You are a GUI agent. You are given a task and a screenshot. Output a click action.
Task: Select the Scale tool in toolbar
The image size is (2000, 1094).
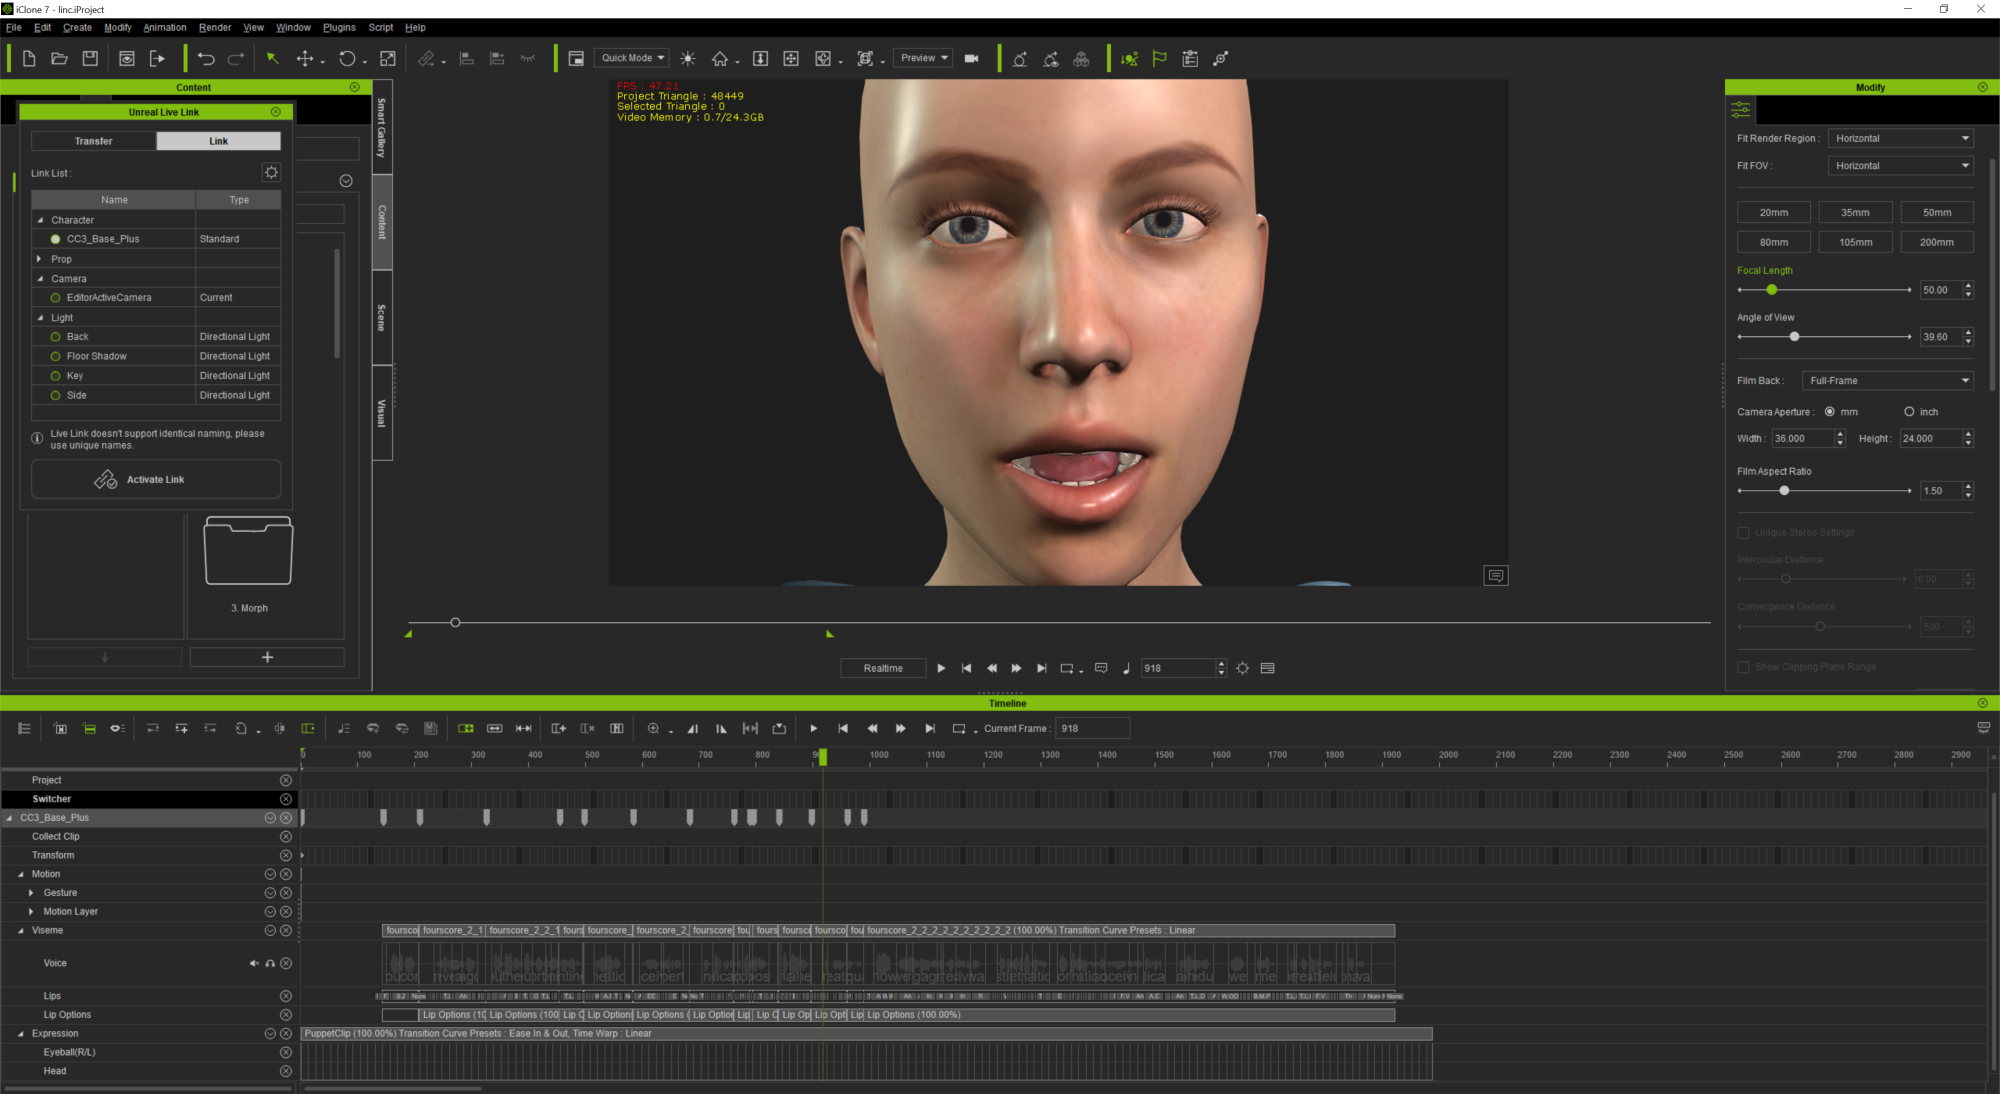388,59
